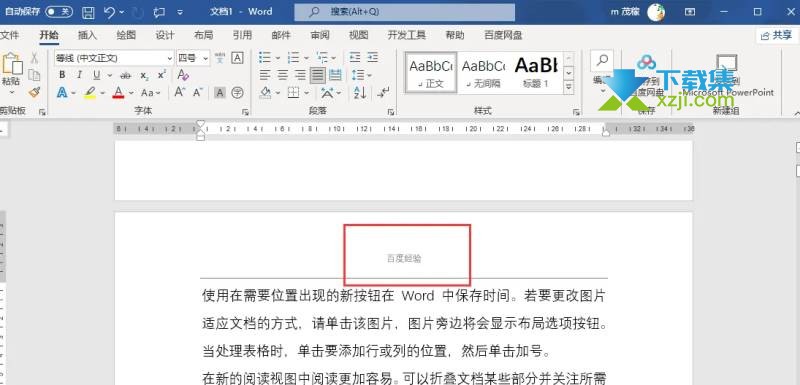Toggle Italic formatting
The width and height of the screenshot is (800, 385).
point(80,75)
